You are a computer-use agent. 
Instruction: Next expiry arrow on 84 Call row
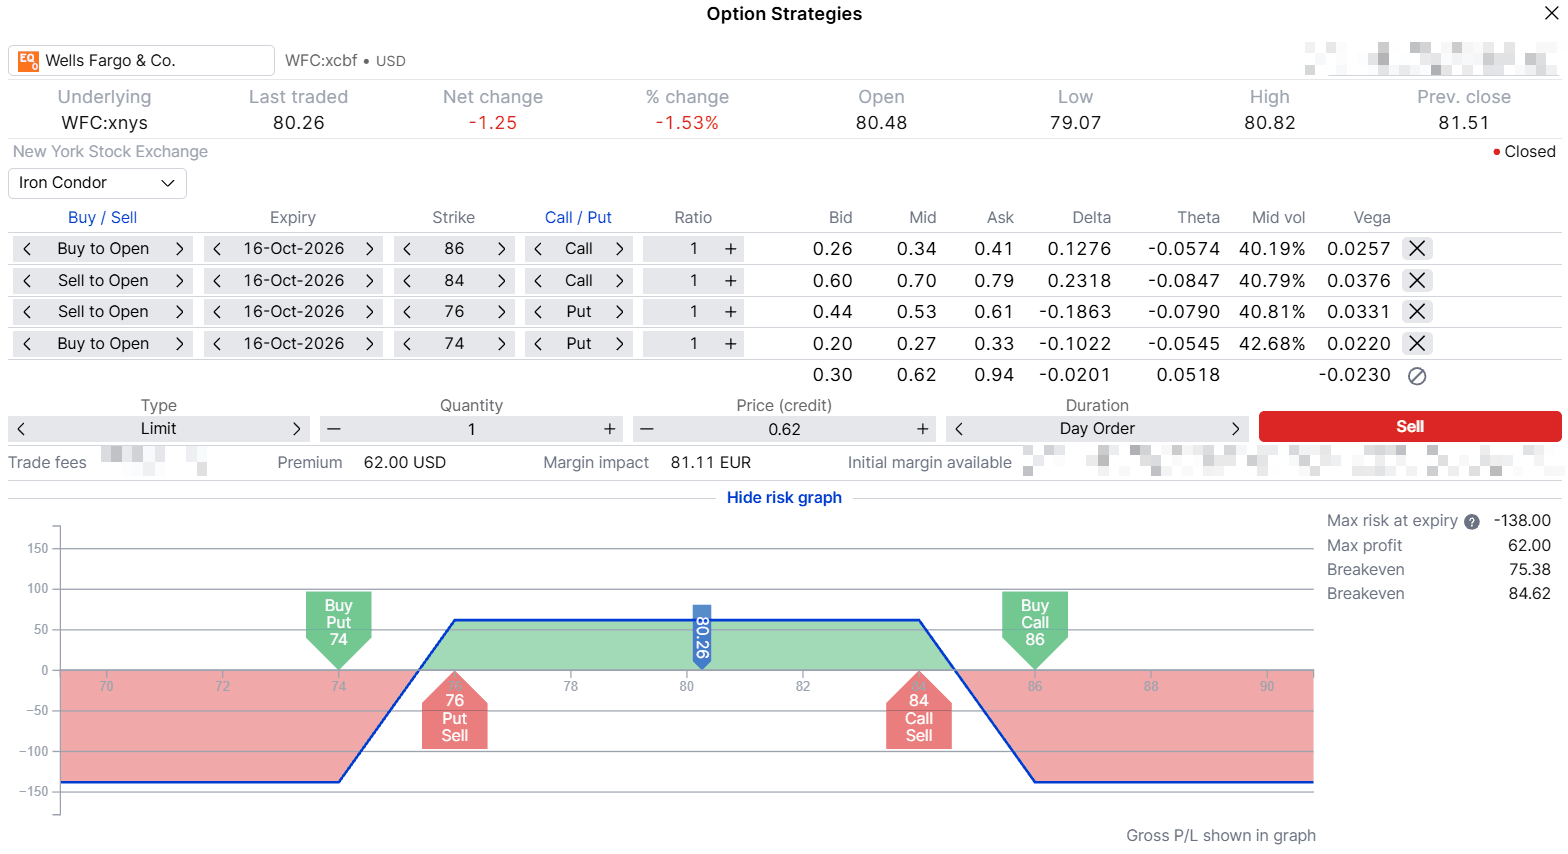coord(369,281)
